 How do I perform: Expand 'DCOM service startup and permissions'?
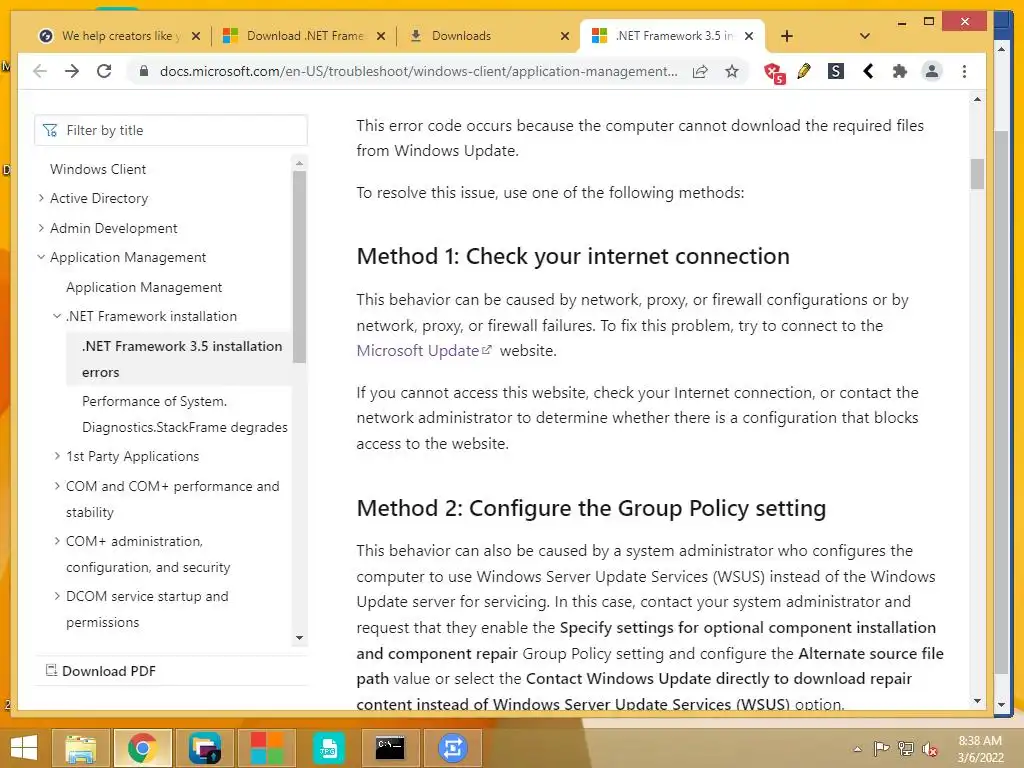[x=57, y=596]
